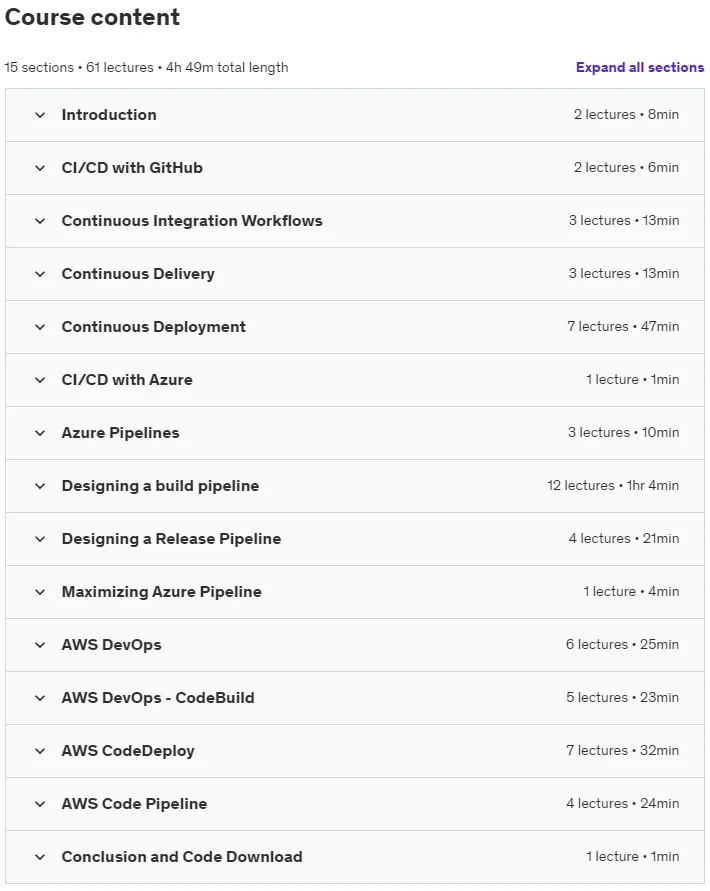Toggle the Continuous Deployment chevron
The width and height of the screenshot is (710, 891).
coord(40,327)
